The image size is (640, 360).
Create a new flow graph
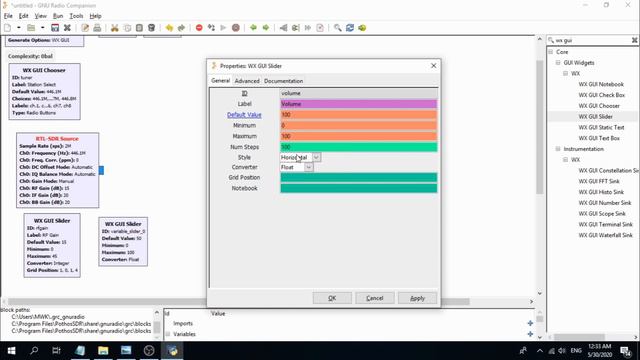[x=7, y=28]
